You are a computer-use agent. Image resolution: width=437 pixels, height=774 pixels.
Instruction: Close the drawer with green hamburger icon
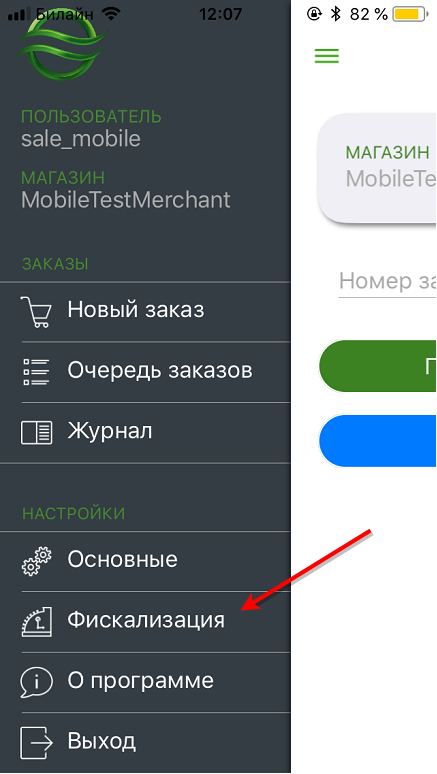327,56
